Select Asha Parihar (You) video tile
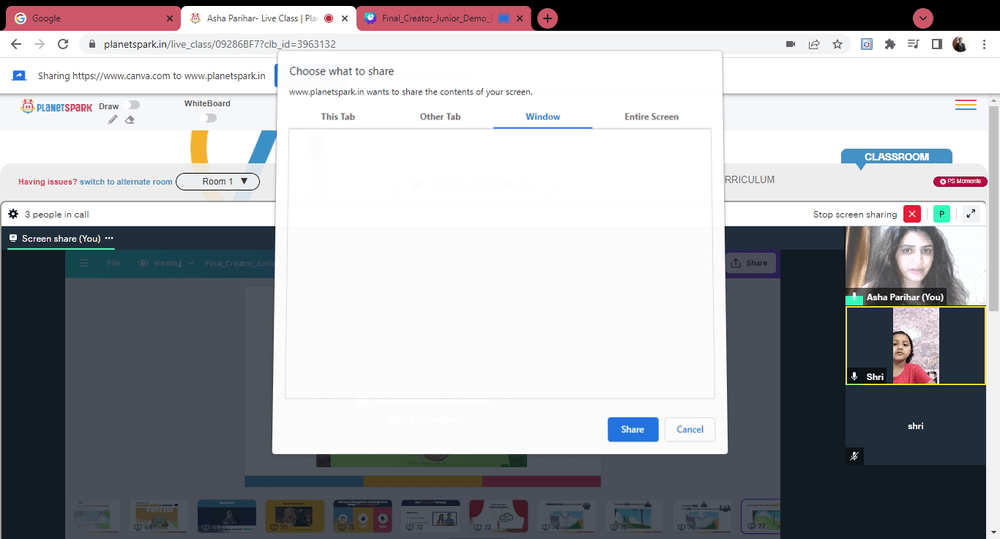This screenshot has width=1000, height=539. click(x=915, y=266)
